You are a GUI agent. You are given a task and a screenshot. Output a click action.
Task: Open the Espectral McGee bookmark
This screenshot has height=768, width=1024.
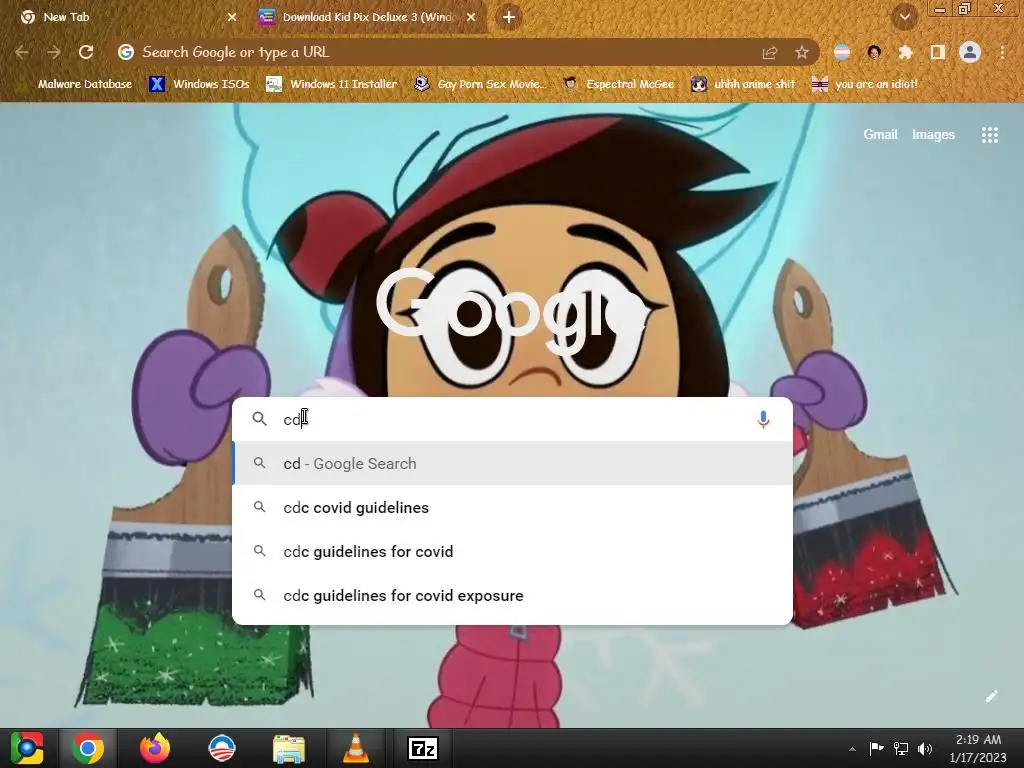coord(618,84)
